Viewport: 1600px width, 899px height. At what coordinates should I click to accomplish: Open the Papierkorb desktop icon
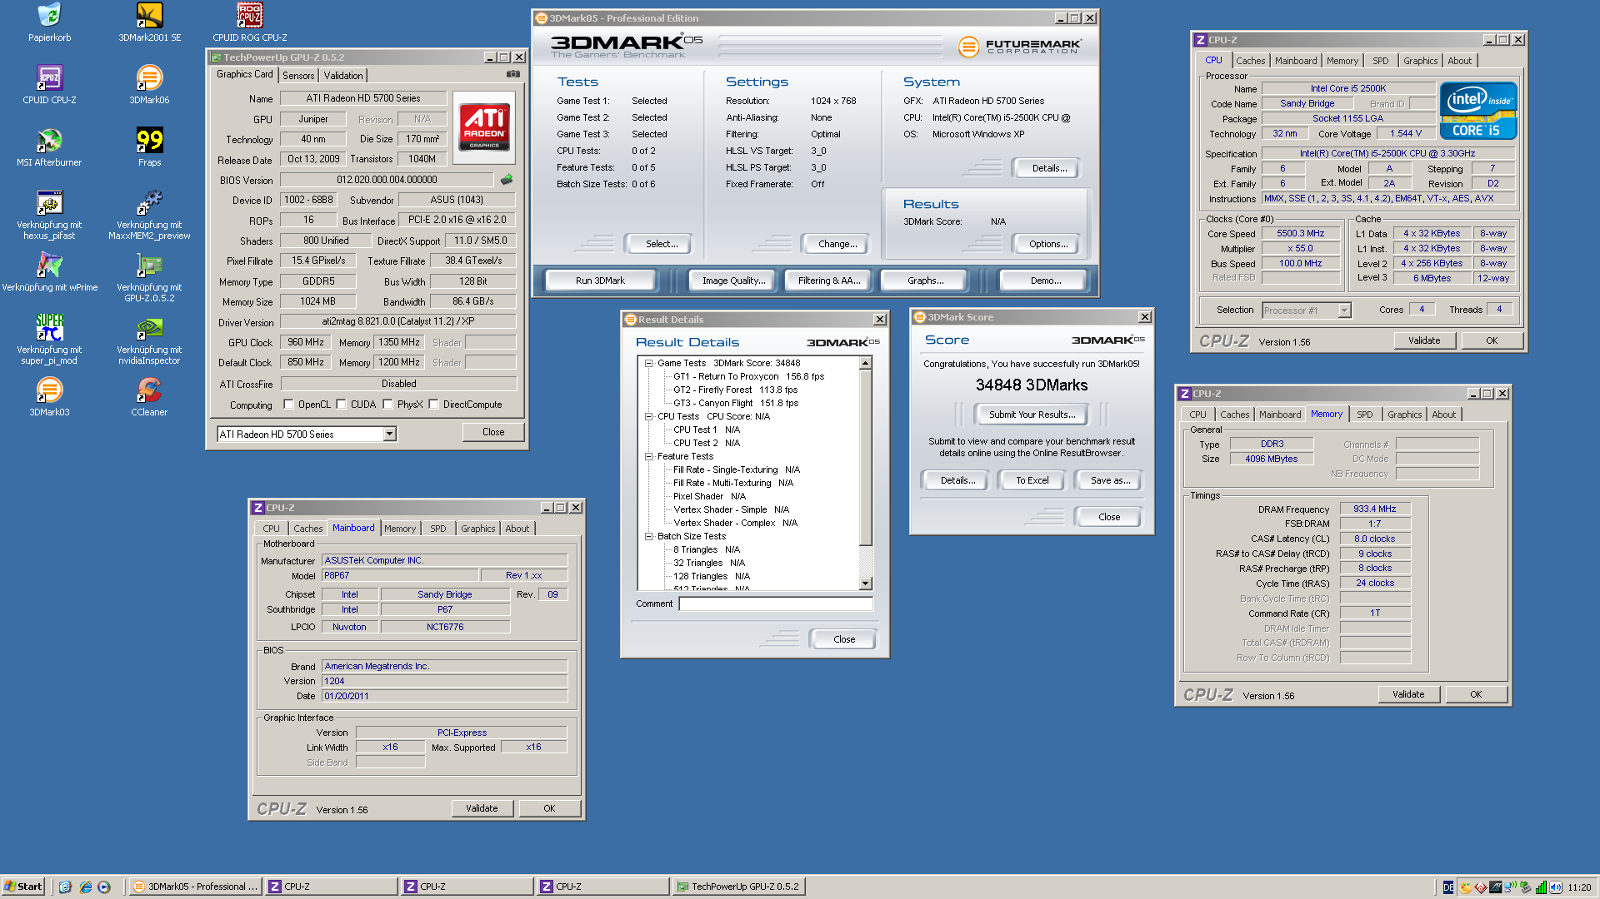coord(49,22)
